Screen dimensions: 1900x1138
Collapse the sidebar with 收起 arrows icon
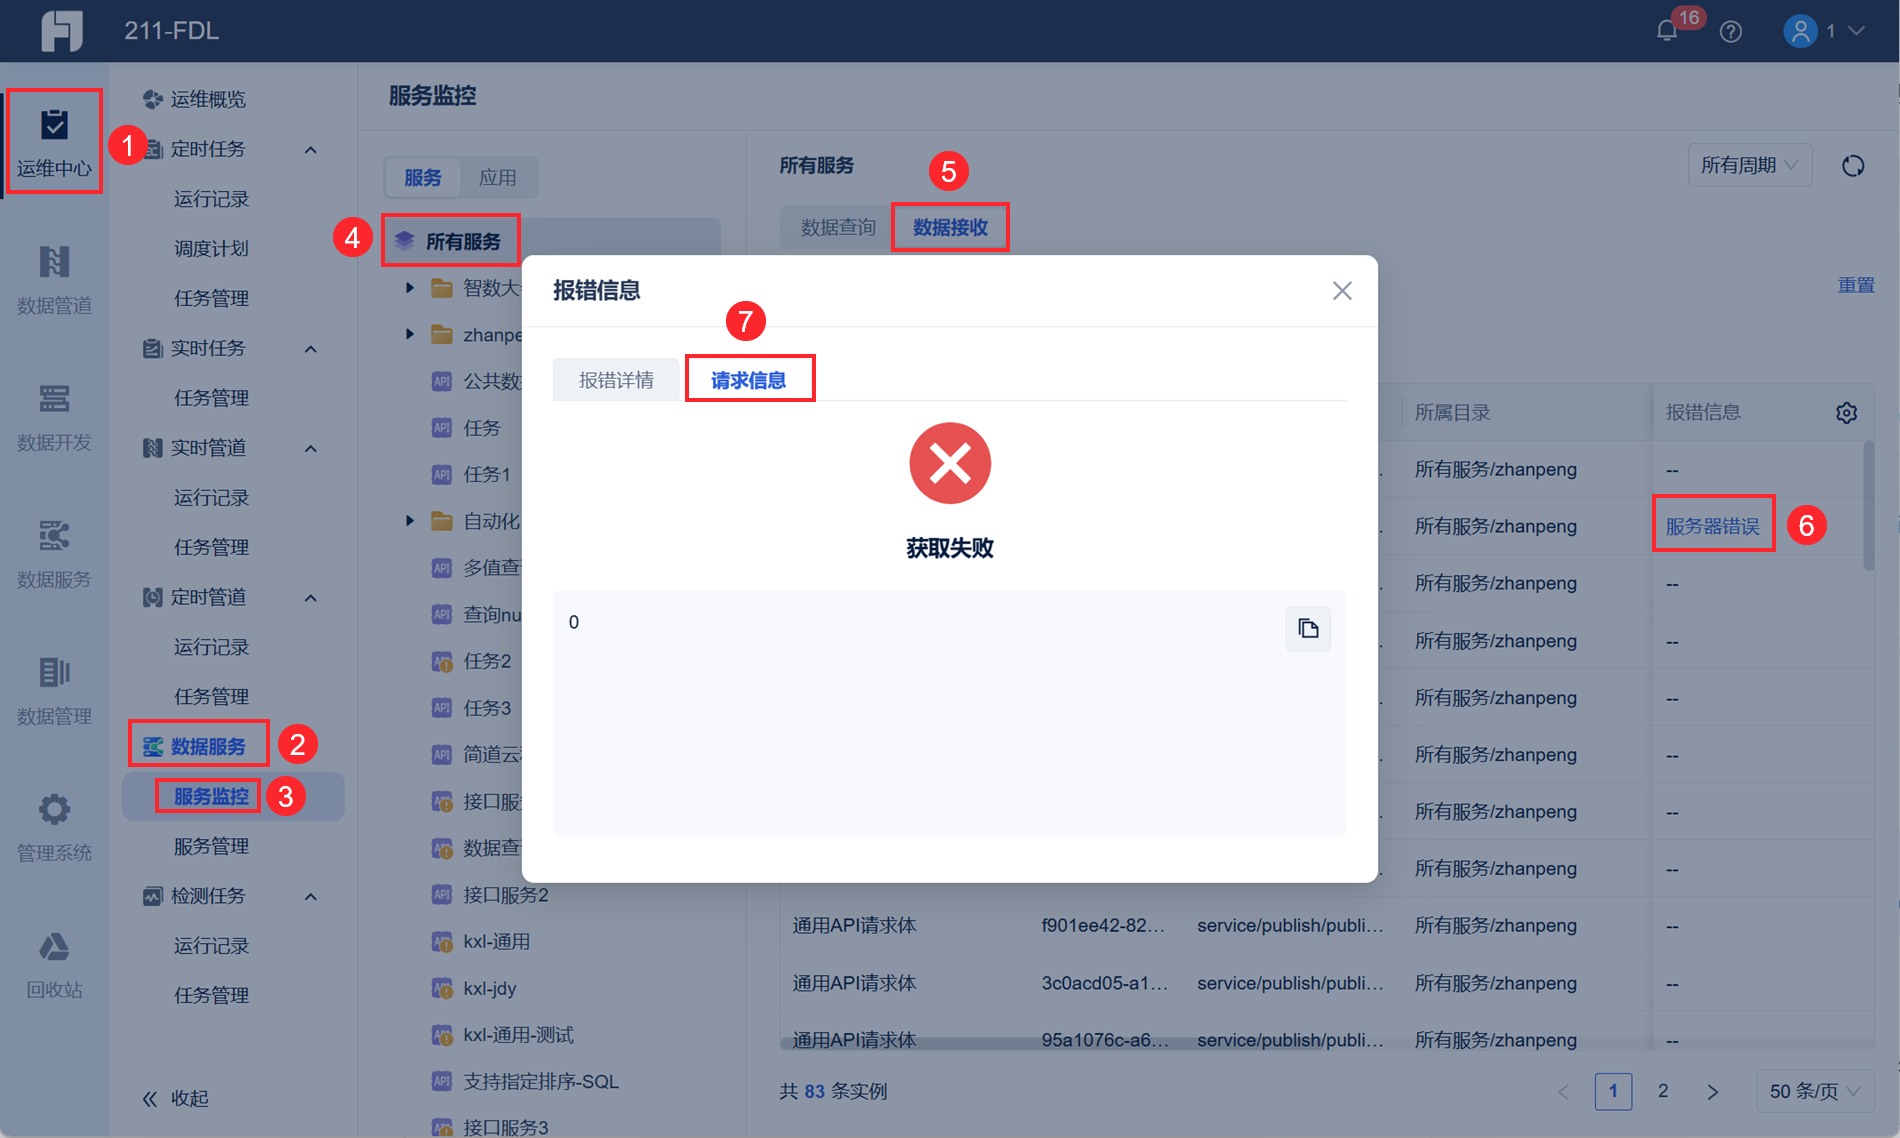[x=150, y=1099]
